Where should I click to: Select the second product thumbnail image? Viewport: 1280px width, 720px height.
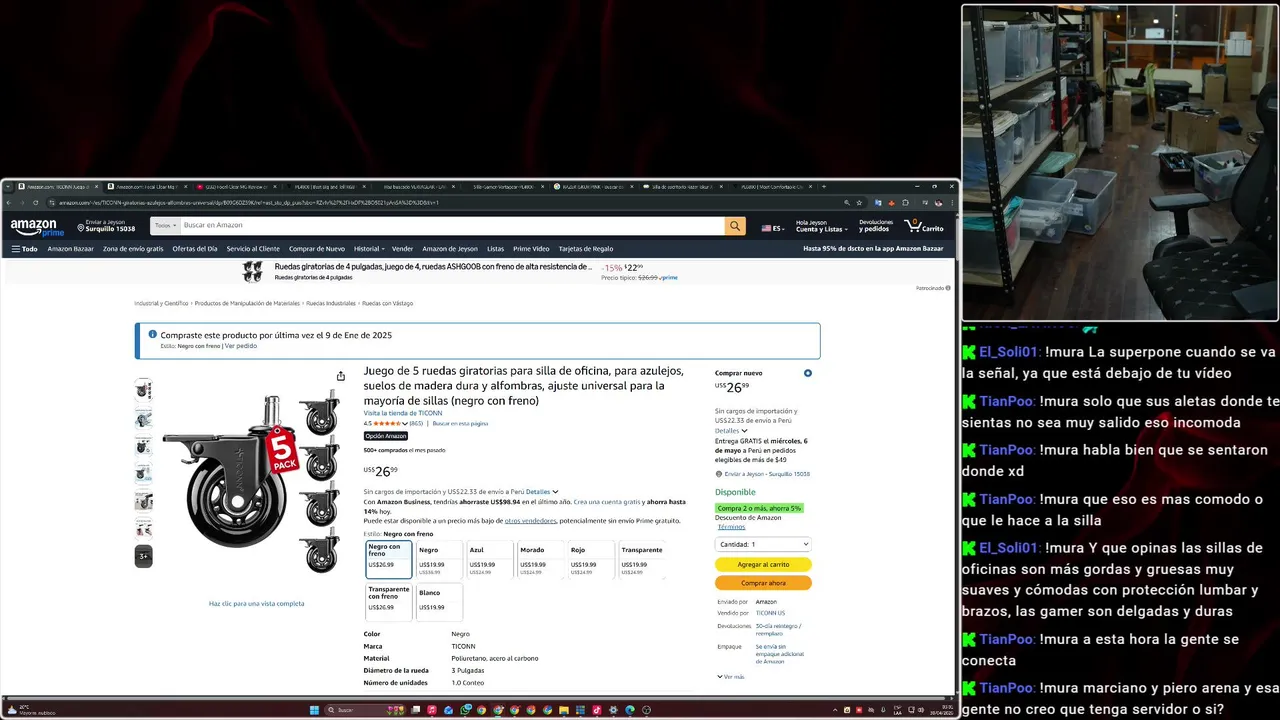coord(144,418)
